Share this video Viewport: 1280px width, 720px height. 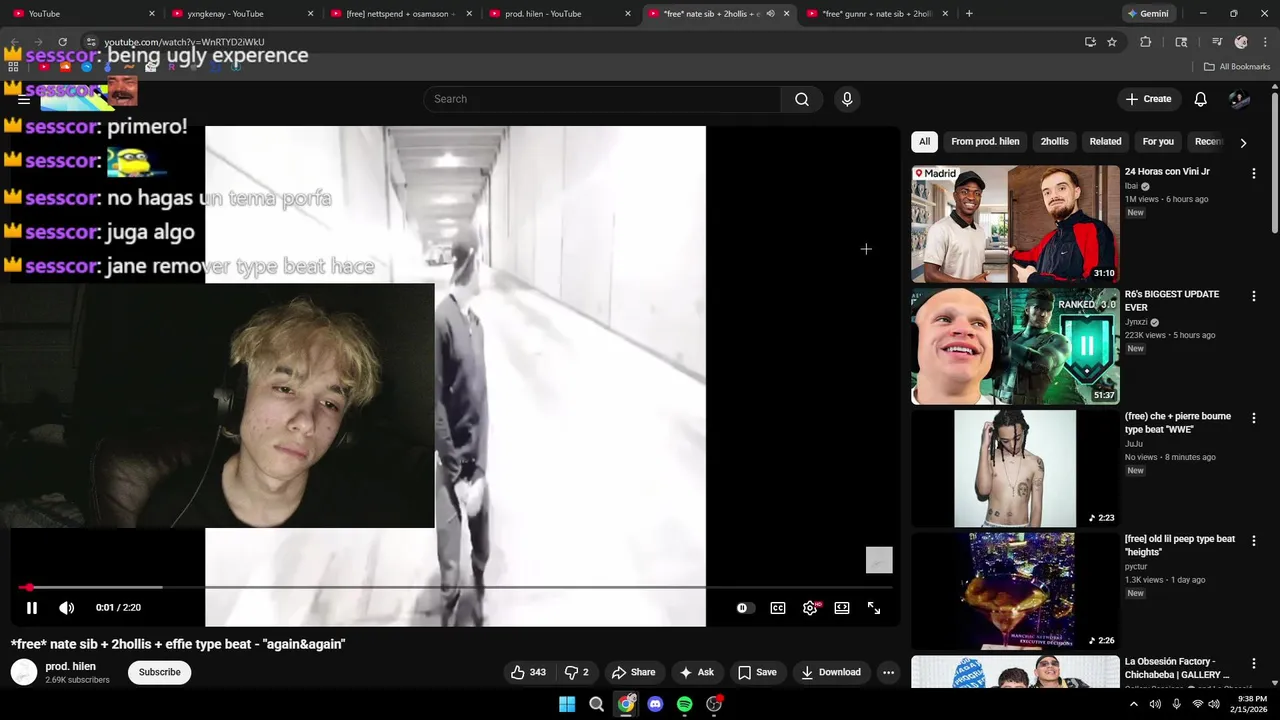[633, 672]
